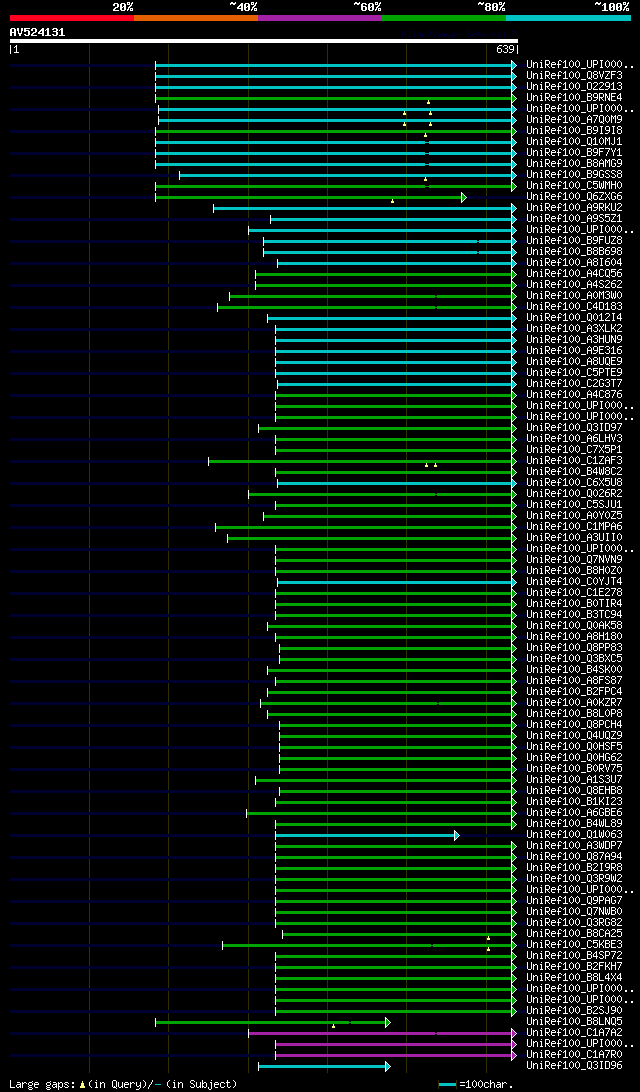Select the UniRef100_Q4UQZ9 label
The image size is (640, 1092).
click(x=575, y=735)
